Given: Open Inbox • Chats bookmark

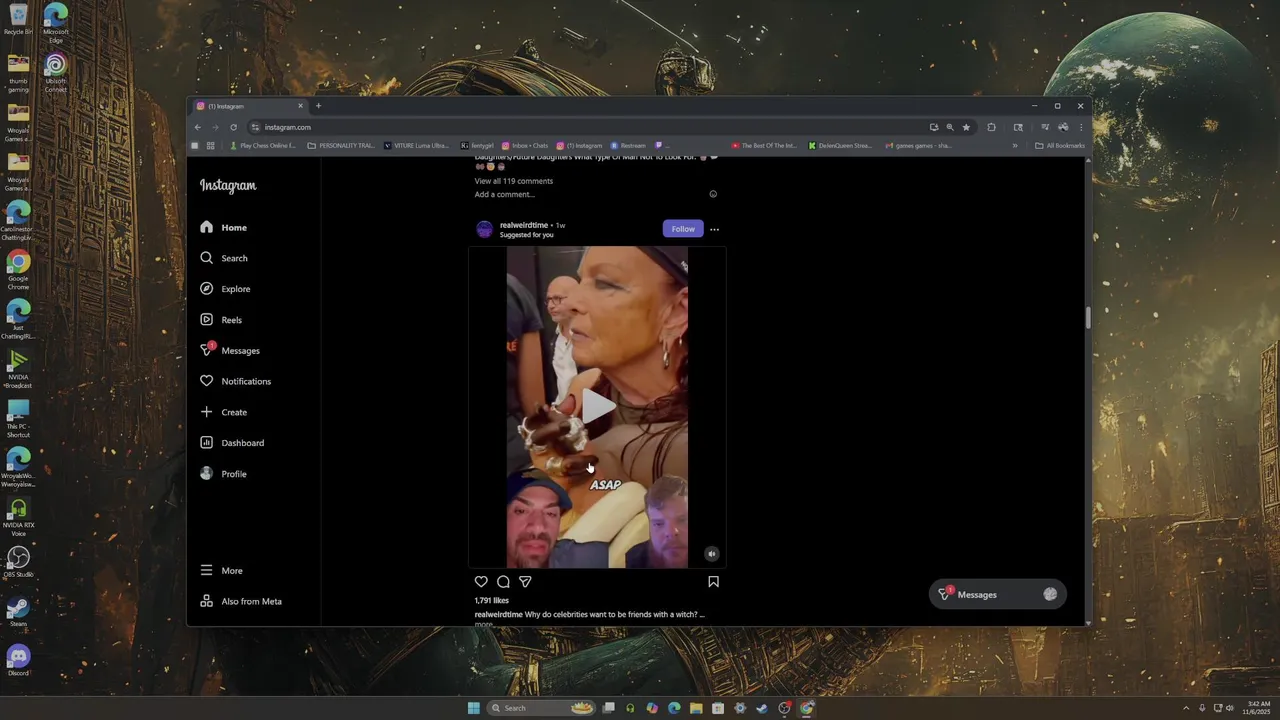Looking at the screenshot, I should pyautogui.click(x=525, y=146).
